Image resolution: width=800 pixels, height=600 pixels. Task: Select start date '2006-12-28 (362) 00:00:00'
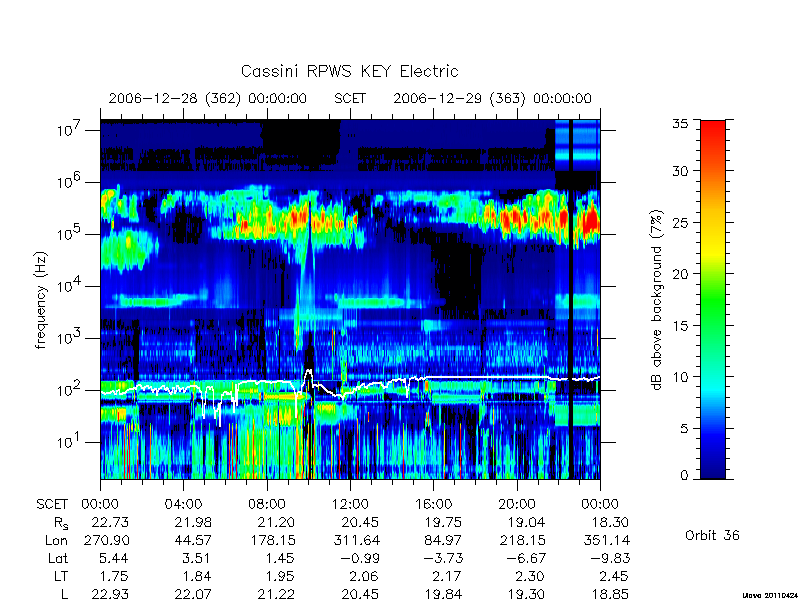[x=208, y=98]
